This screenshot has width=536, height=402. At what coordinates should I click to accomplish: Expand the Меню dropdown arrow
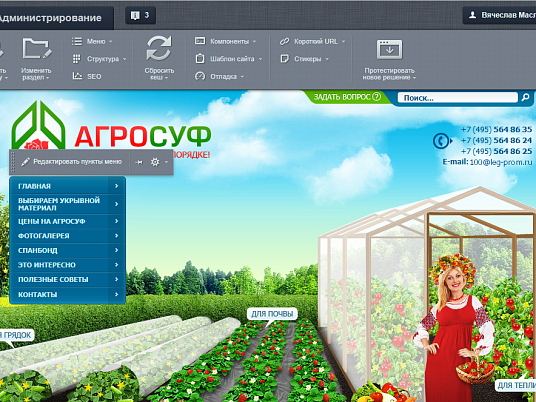click(110, 41)
